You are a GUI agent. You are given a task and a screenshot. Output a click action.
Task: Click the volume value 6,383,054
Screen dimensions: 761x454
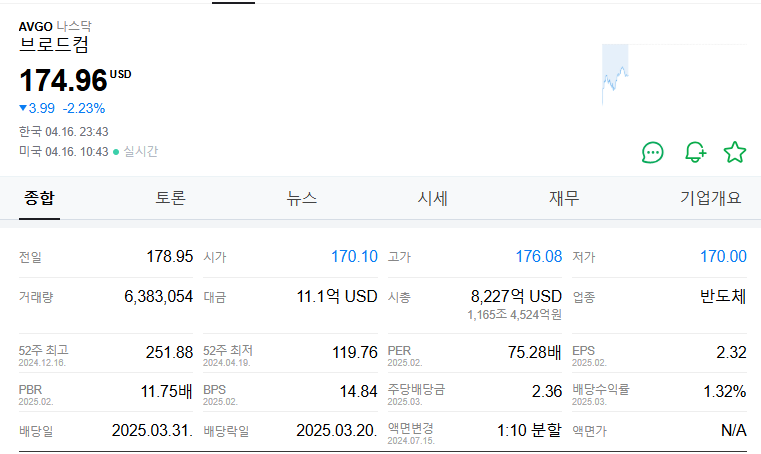159,296
